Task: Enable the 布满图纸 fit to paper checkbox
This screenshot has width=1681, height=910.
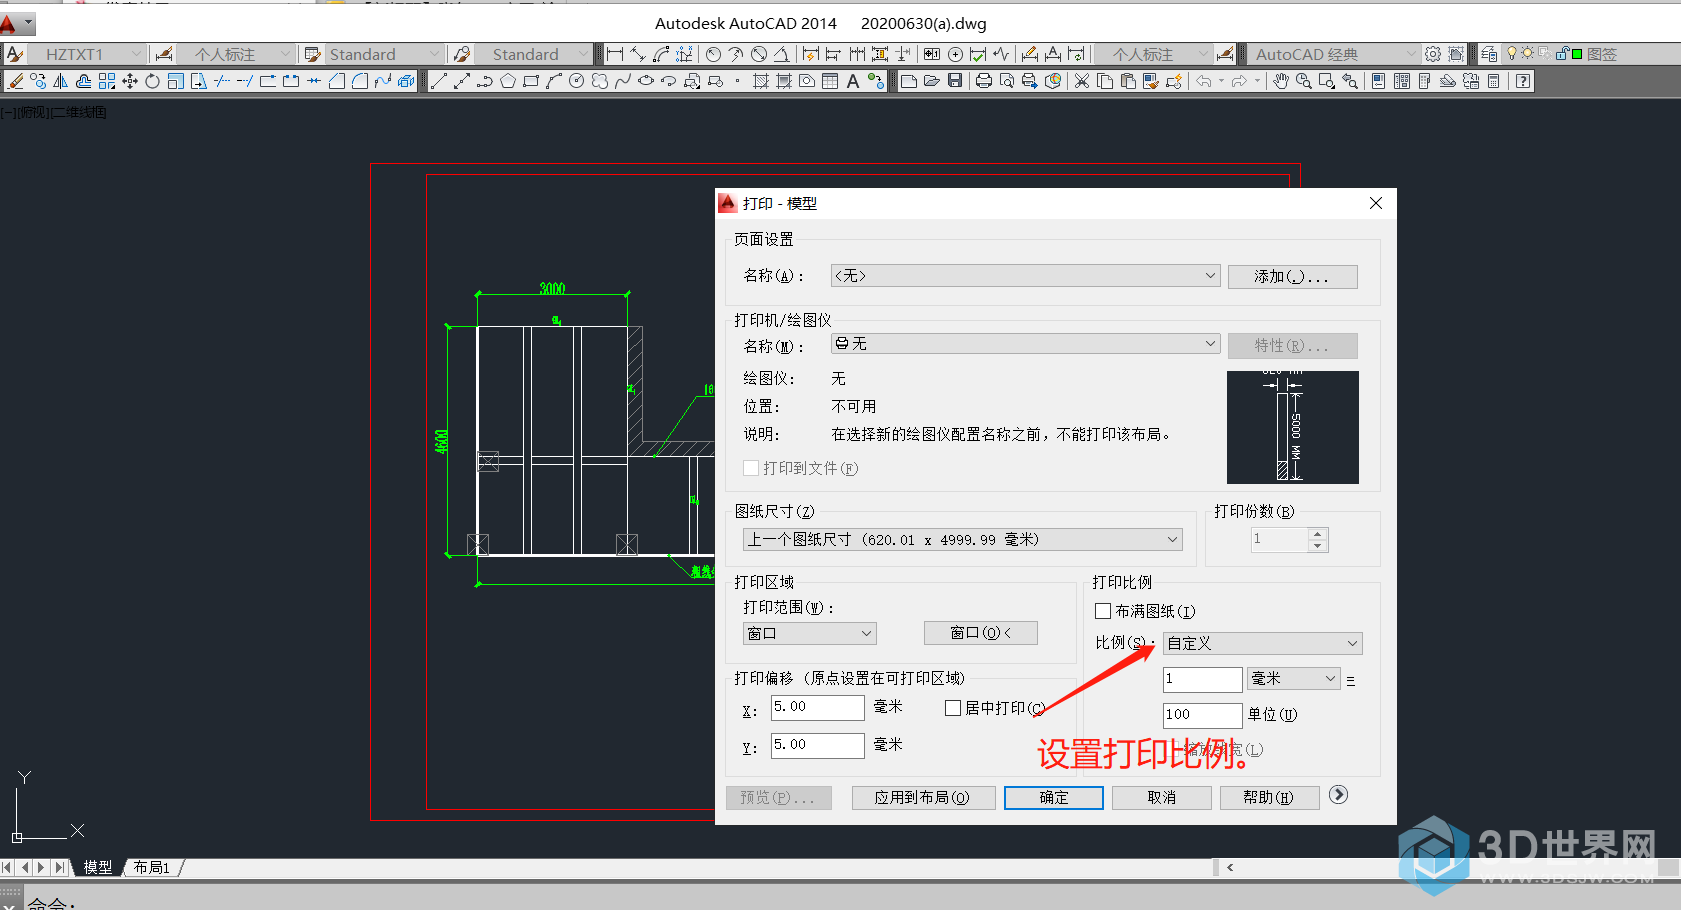Action: click(1103, 611)
